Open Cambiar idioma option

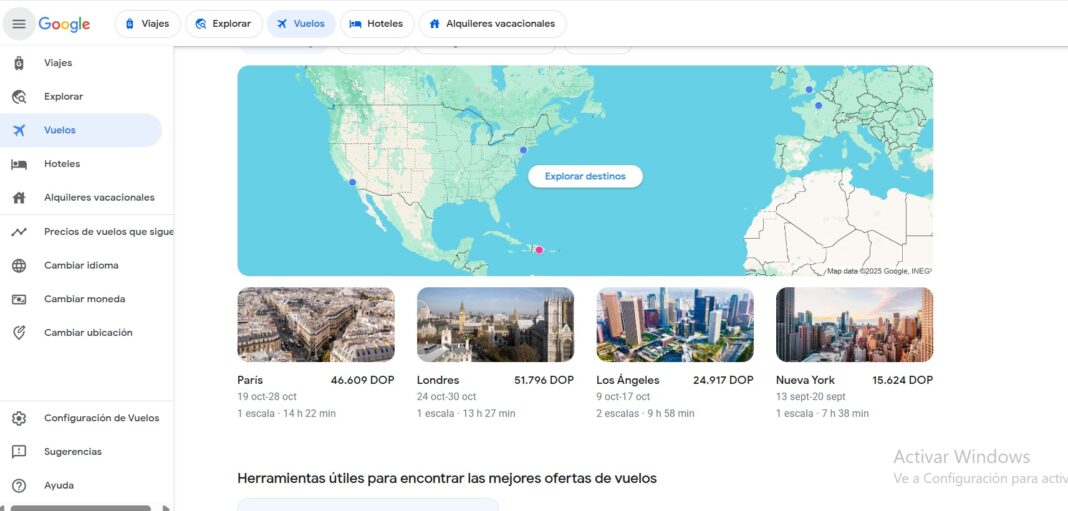[81, 266]
